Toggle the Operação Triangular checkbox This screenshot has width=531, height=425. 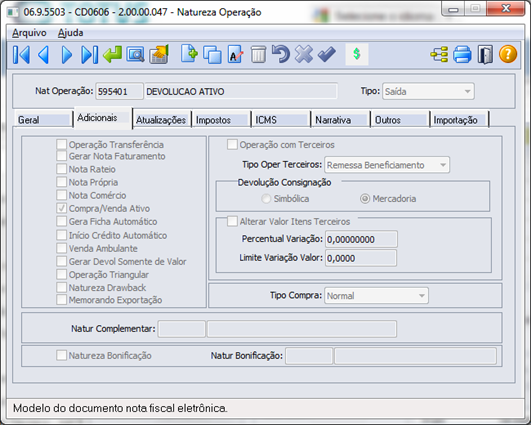[62, 274]
